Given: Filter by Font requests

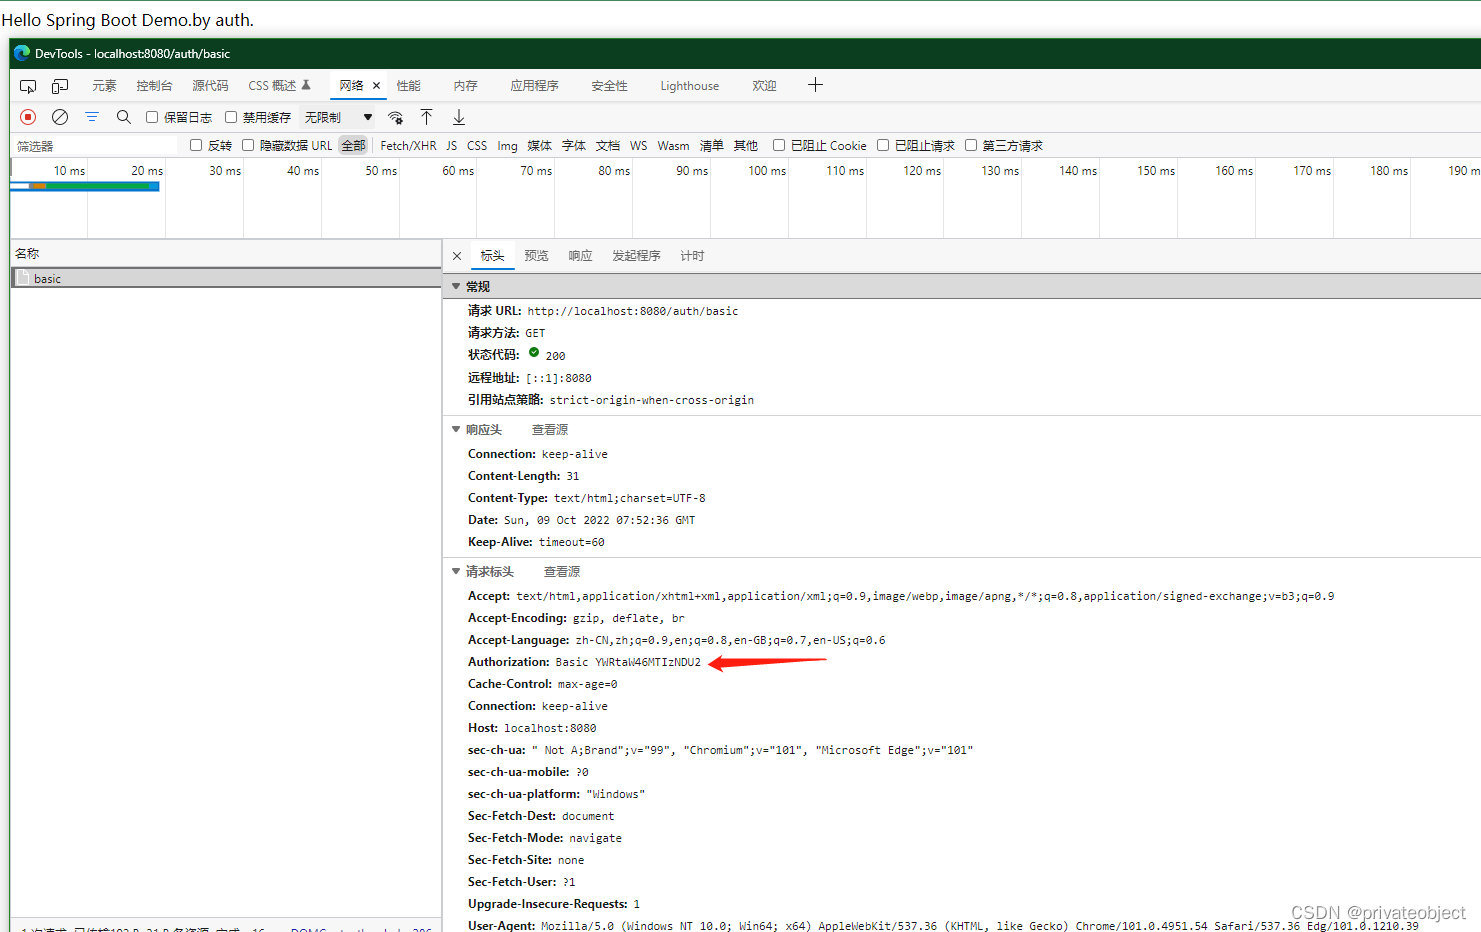Looking at the screenshot, I should tap(573, 145).
